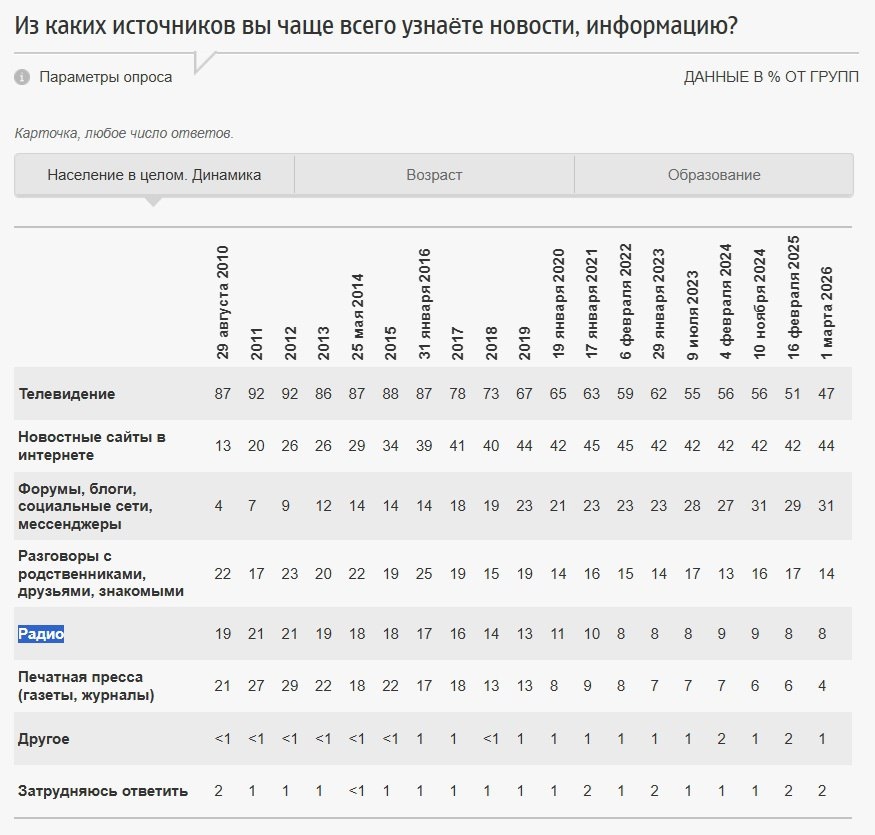This screenshot has height=835, width=875.
Task: Click Новостные сайты value 39 for 2016
Action: 424,445
